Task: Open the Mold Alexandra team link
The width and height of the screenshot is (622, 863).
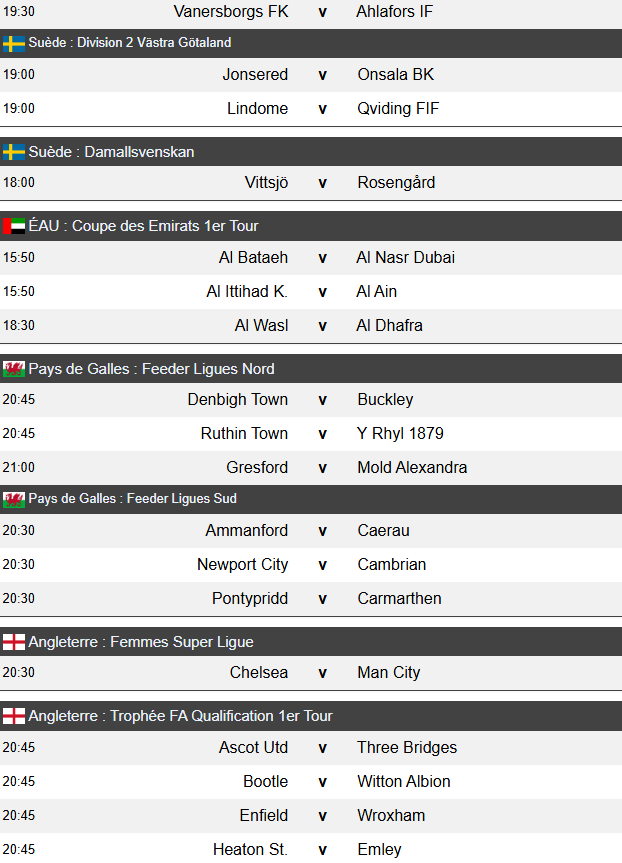Action: coord(412,468)
